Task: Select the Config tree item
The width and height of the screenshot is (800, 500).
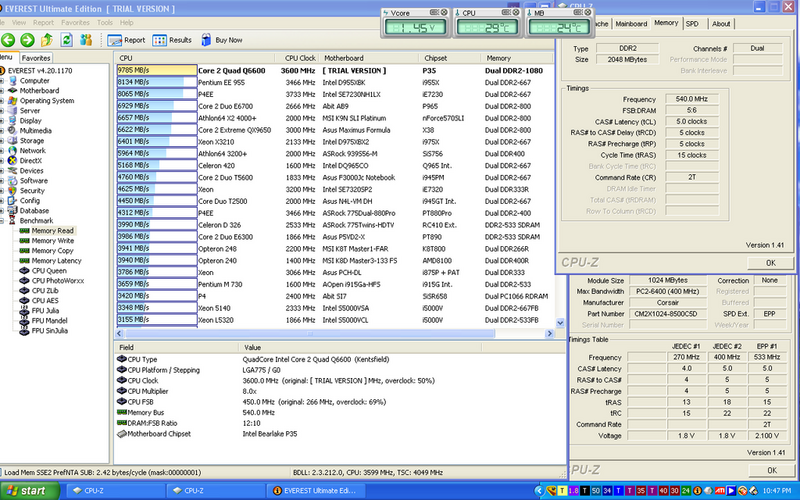Action: [x=30, y=201]
